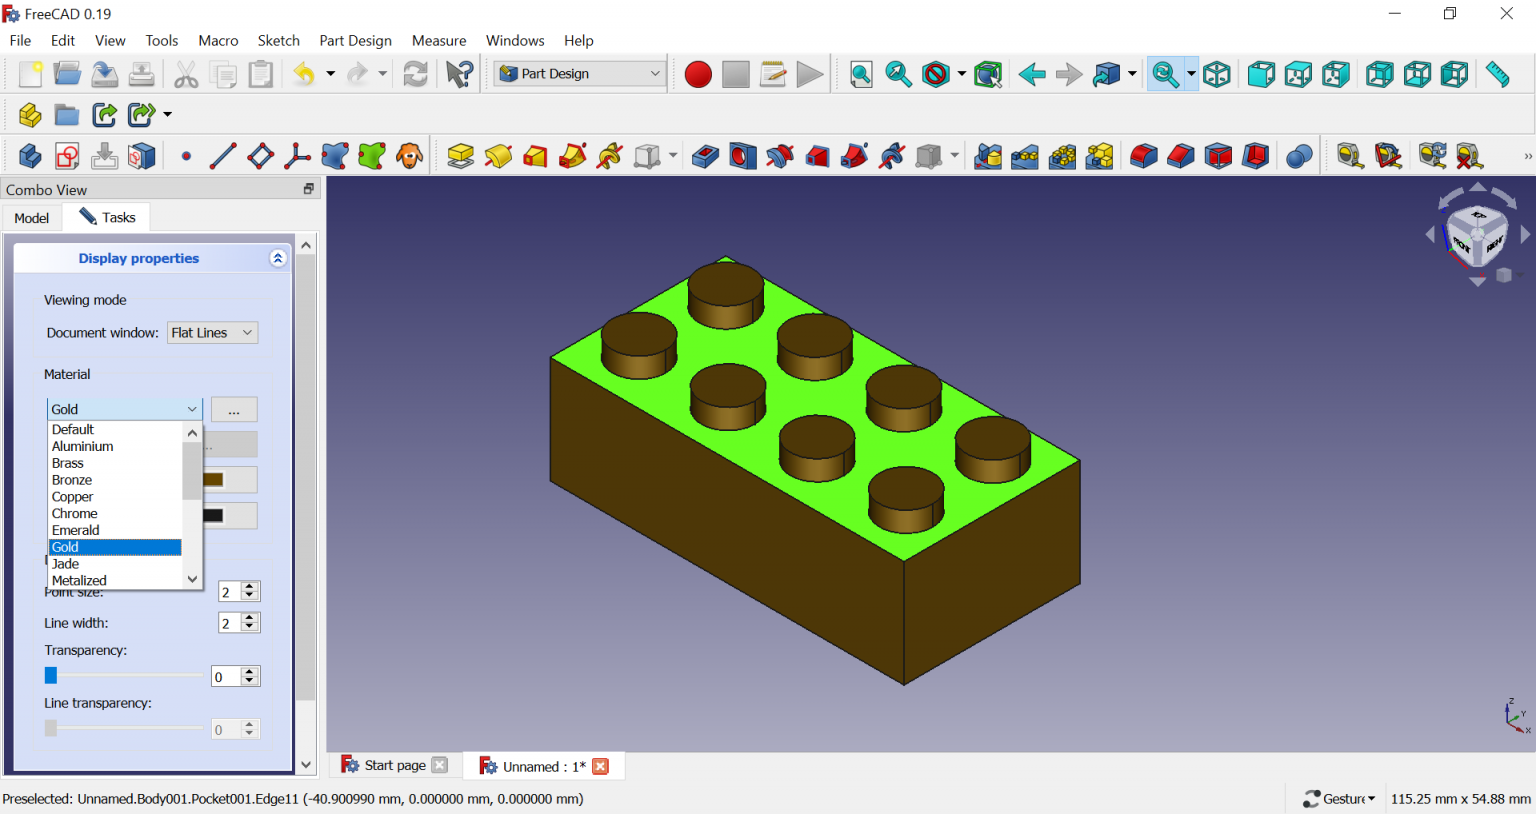
Task: Switch to isometric view icon
Action: click(x=1217, y=75)
